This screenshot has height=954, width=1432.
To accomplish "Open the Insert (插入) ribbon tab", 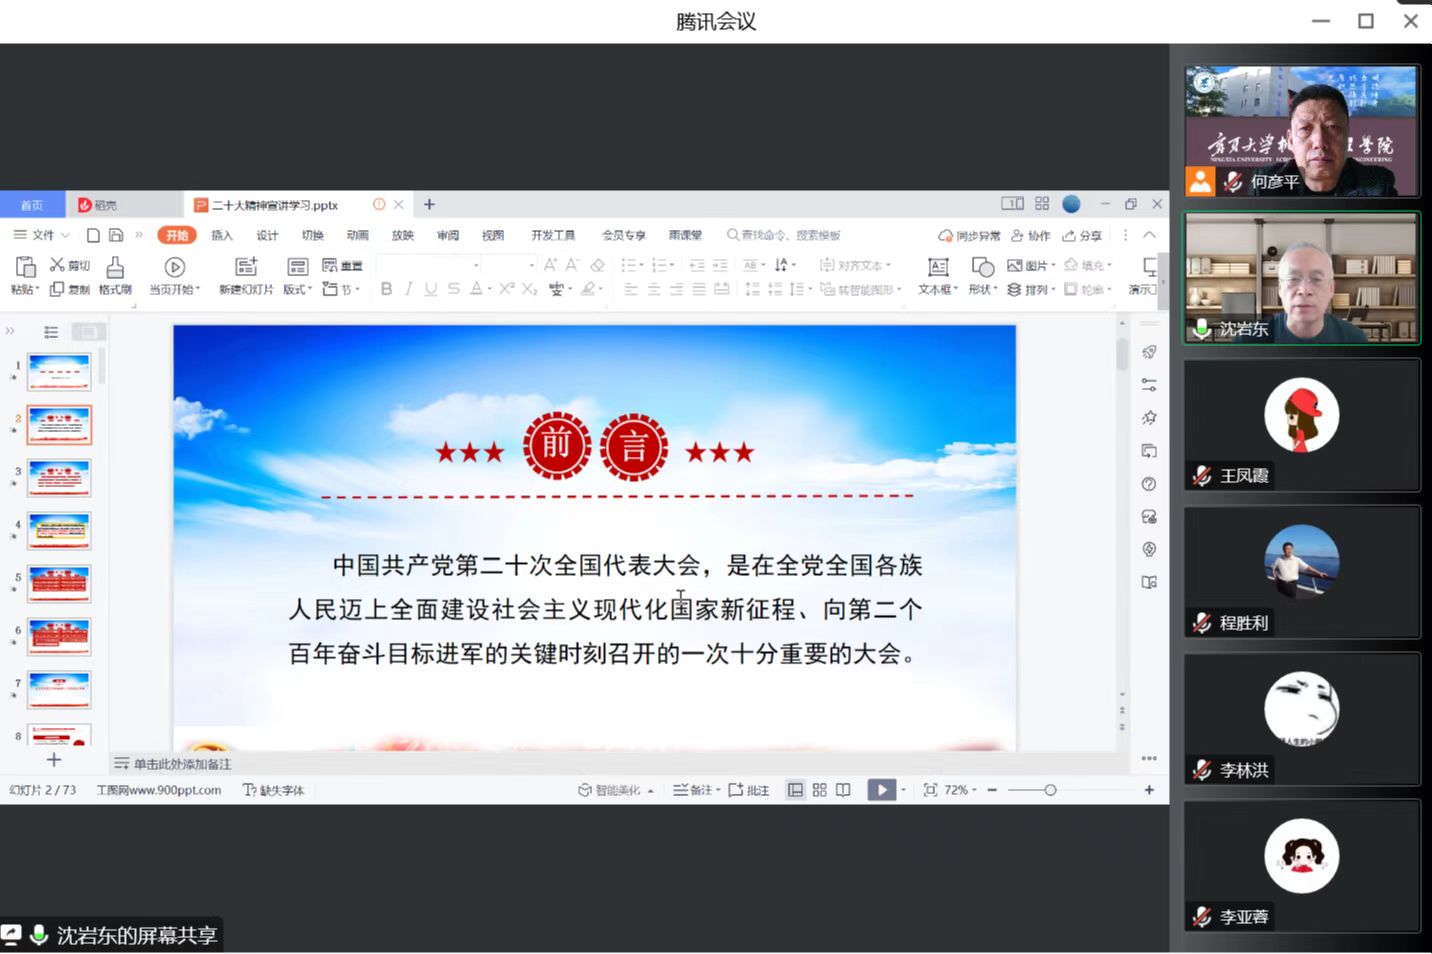I will click(222, 235).
